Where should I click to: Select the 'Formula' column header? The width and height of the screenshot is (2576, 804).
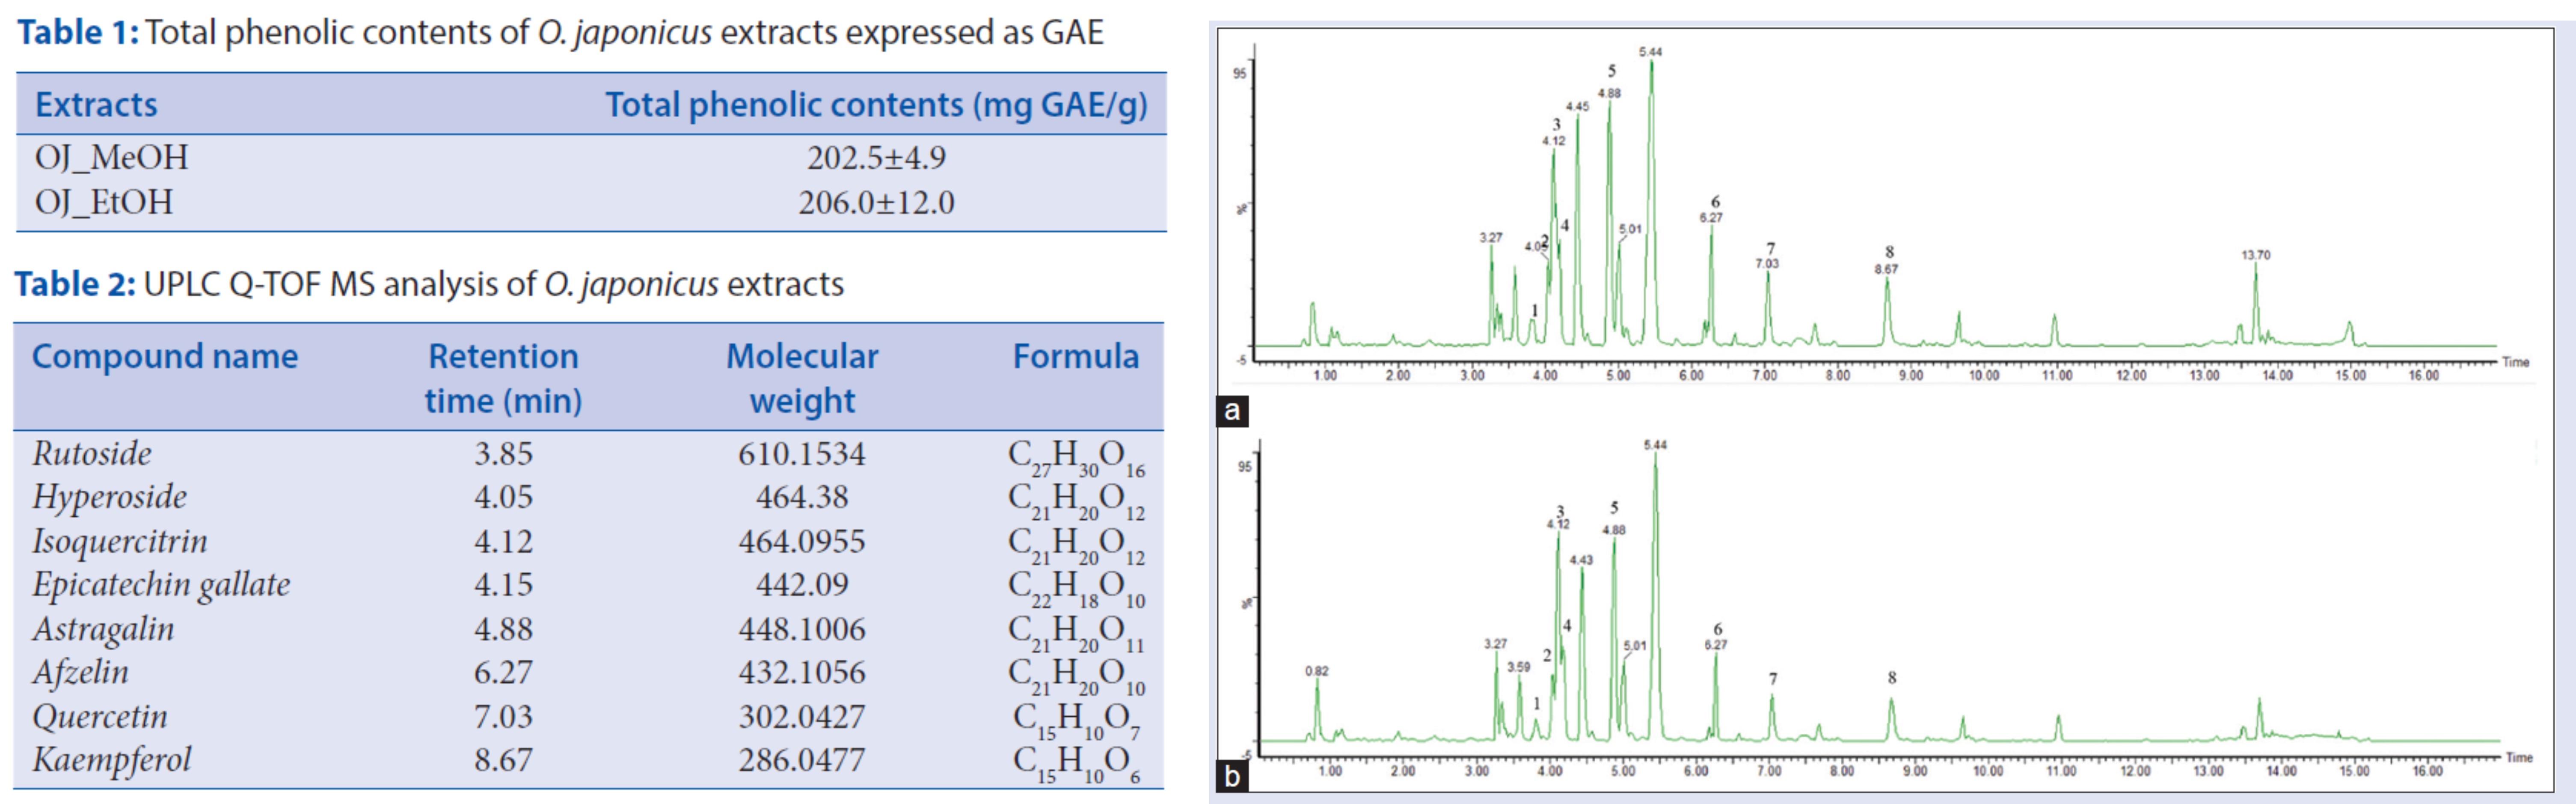(x=1076, y=357)
